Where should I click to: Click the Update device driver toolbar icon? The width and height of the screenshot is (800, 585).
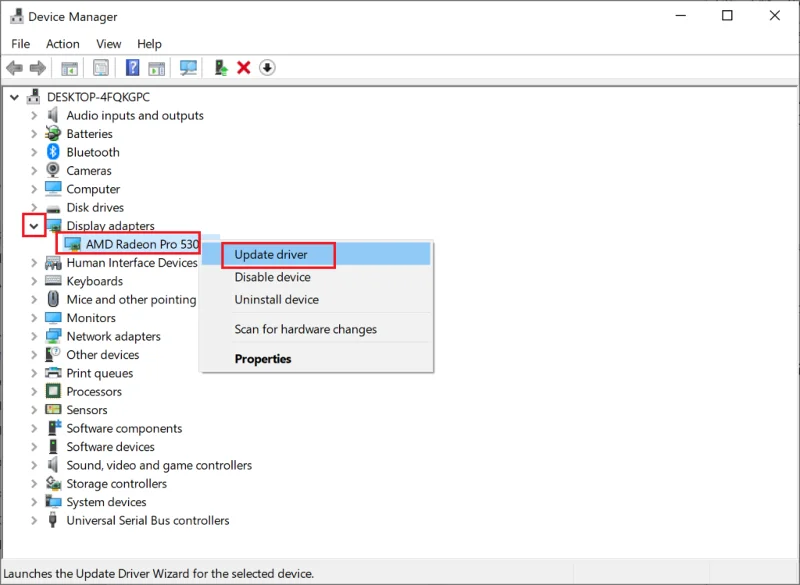[221, 67]
